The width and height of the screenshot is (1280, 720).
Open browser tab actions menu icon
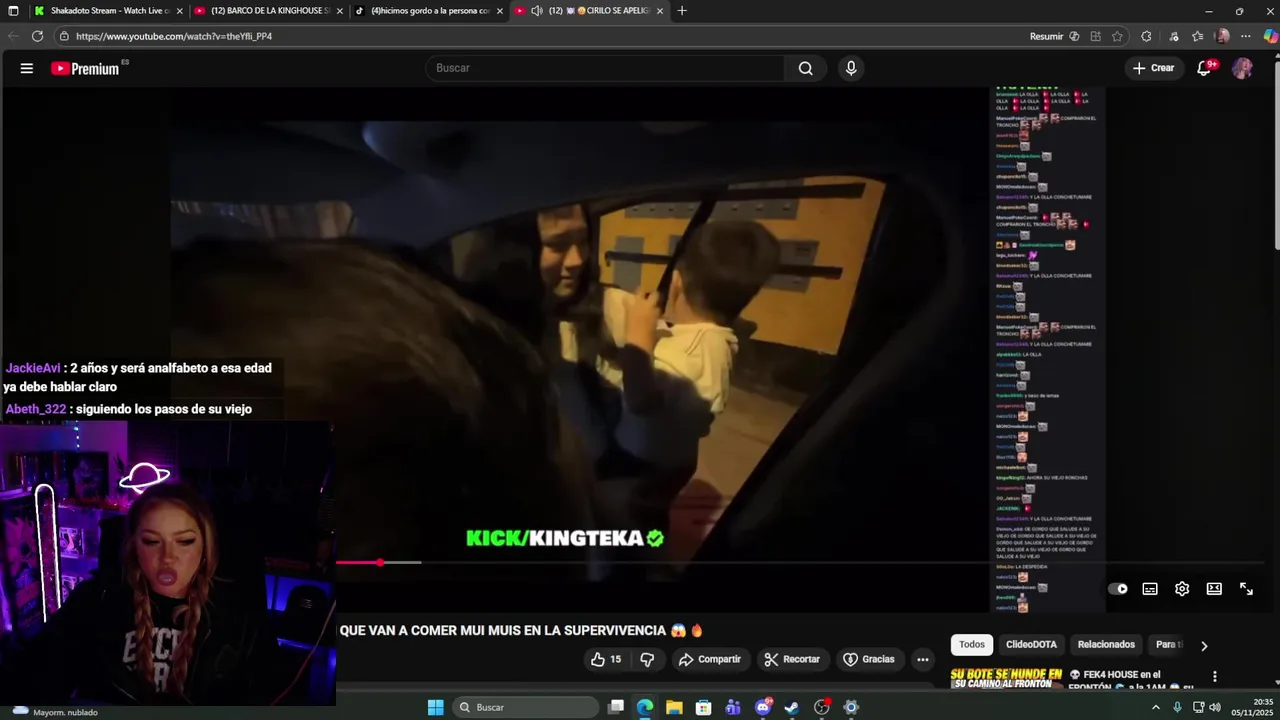pos(13,11)
